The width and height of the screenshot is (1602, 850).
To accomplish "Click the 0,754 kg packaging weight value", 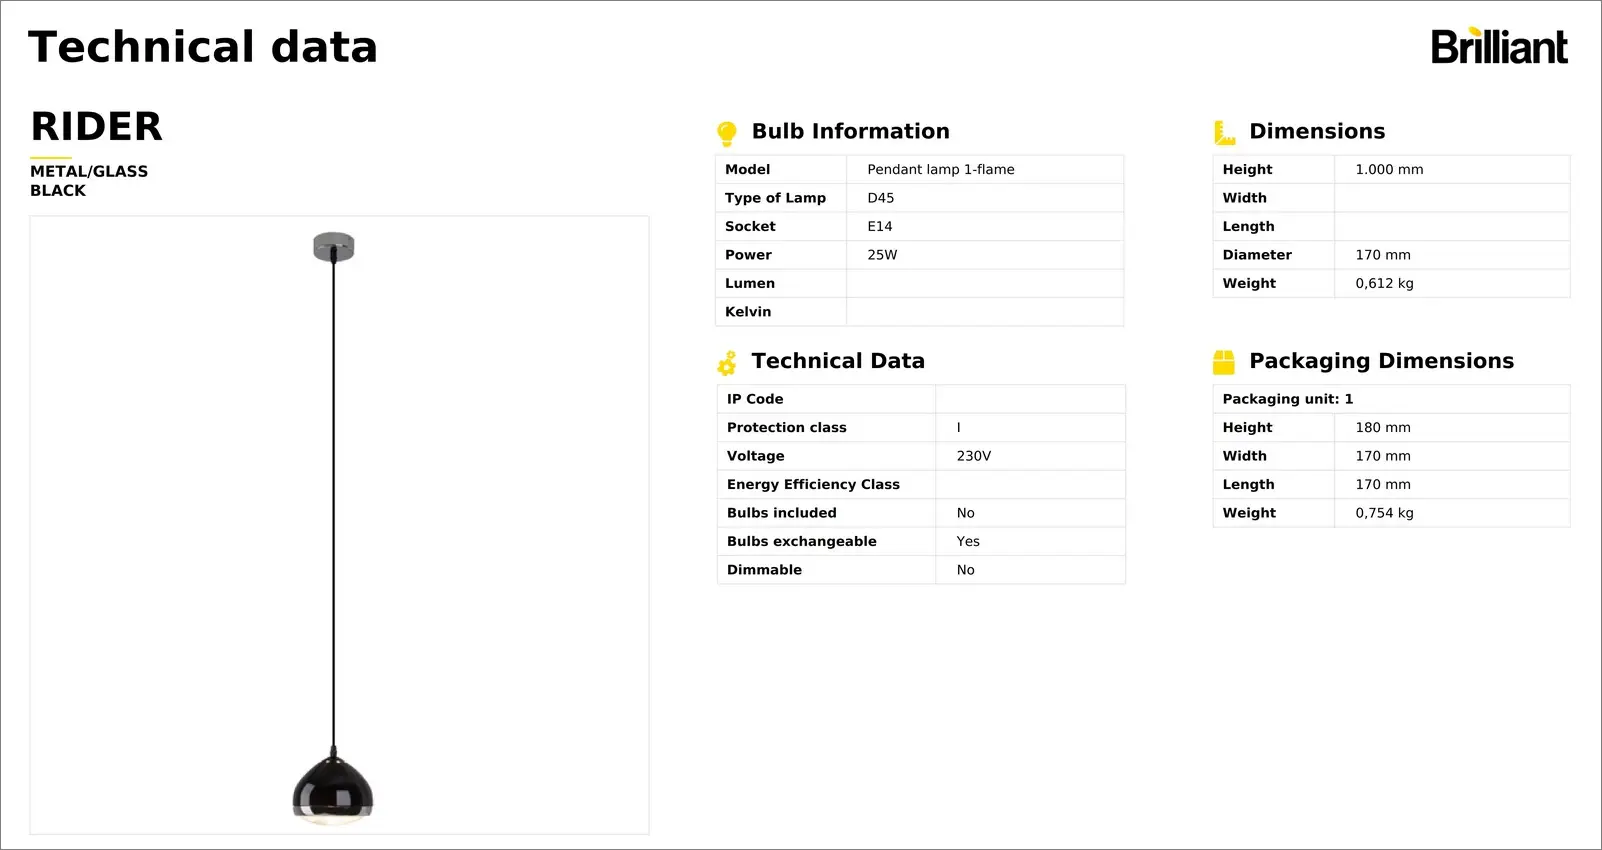I will click(x=1384, y=513).
